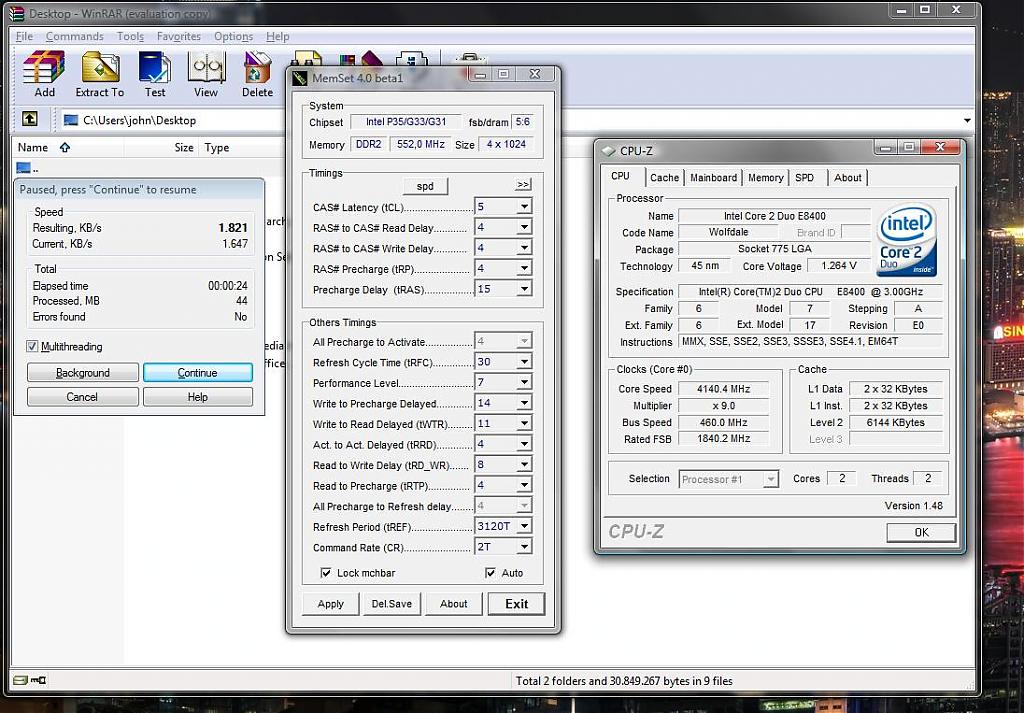Viewport: 1024px width, 713px height.
Task: Toggle the Multithreading checkbox
Action: [32, 346]
